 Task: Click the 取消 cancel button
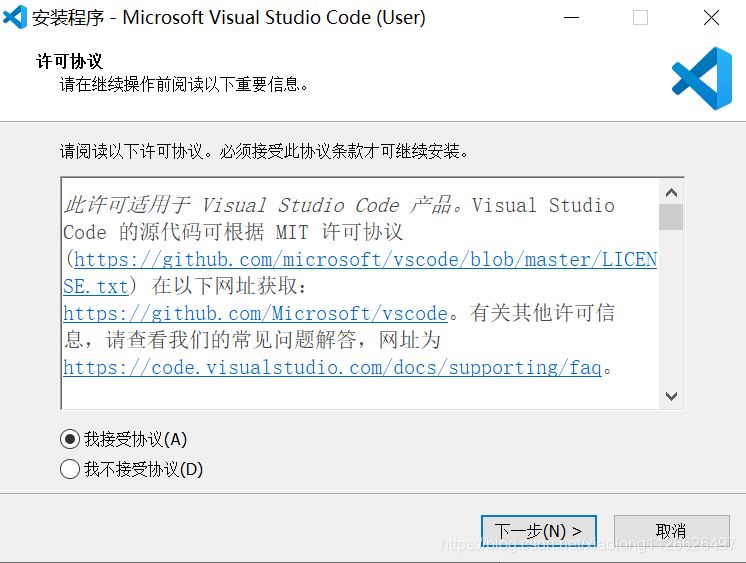click(x=671, y=531)
